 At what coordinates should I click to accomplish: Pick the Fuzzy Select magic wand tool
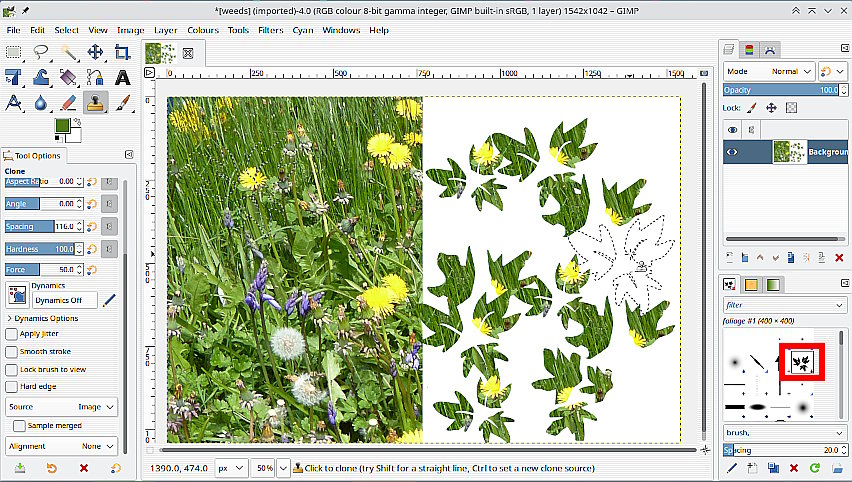(x=69, y=52)
